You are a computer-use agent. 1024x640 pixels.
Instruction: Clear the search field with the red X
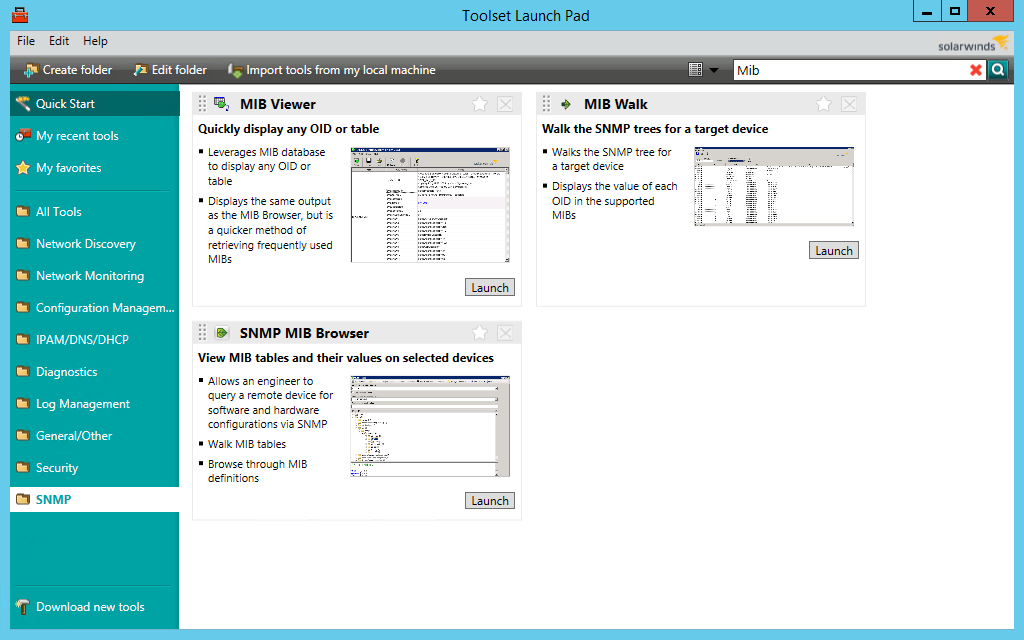pyautogui.click(x=977, y=70)
